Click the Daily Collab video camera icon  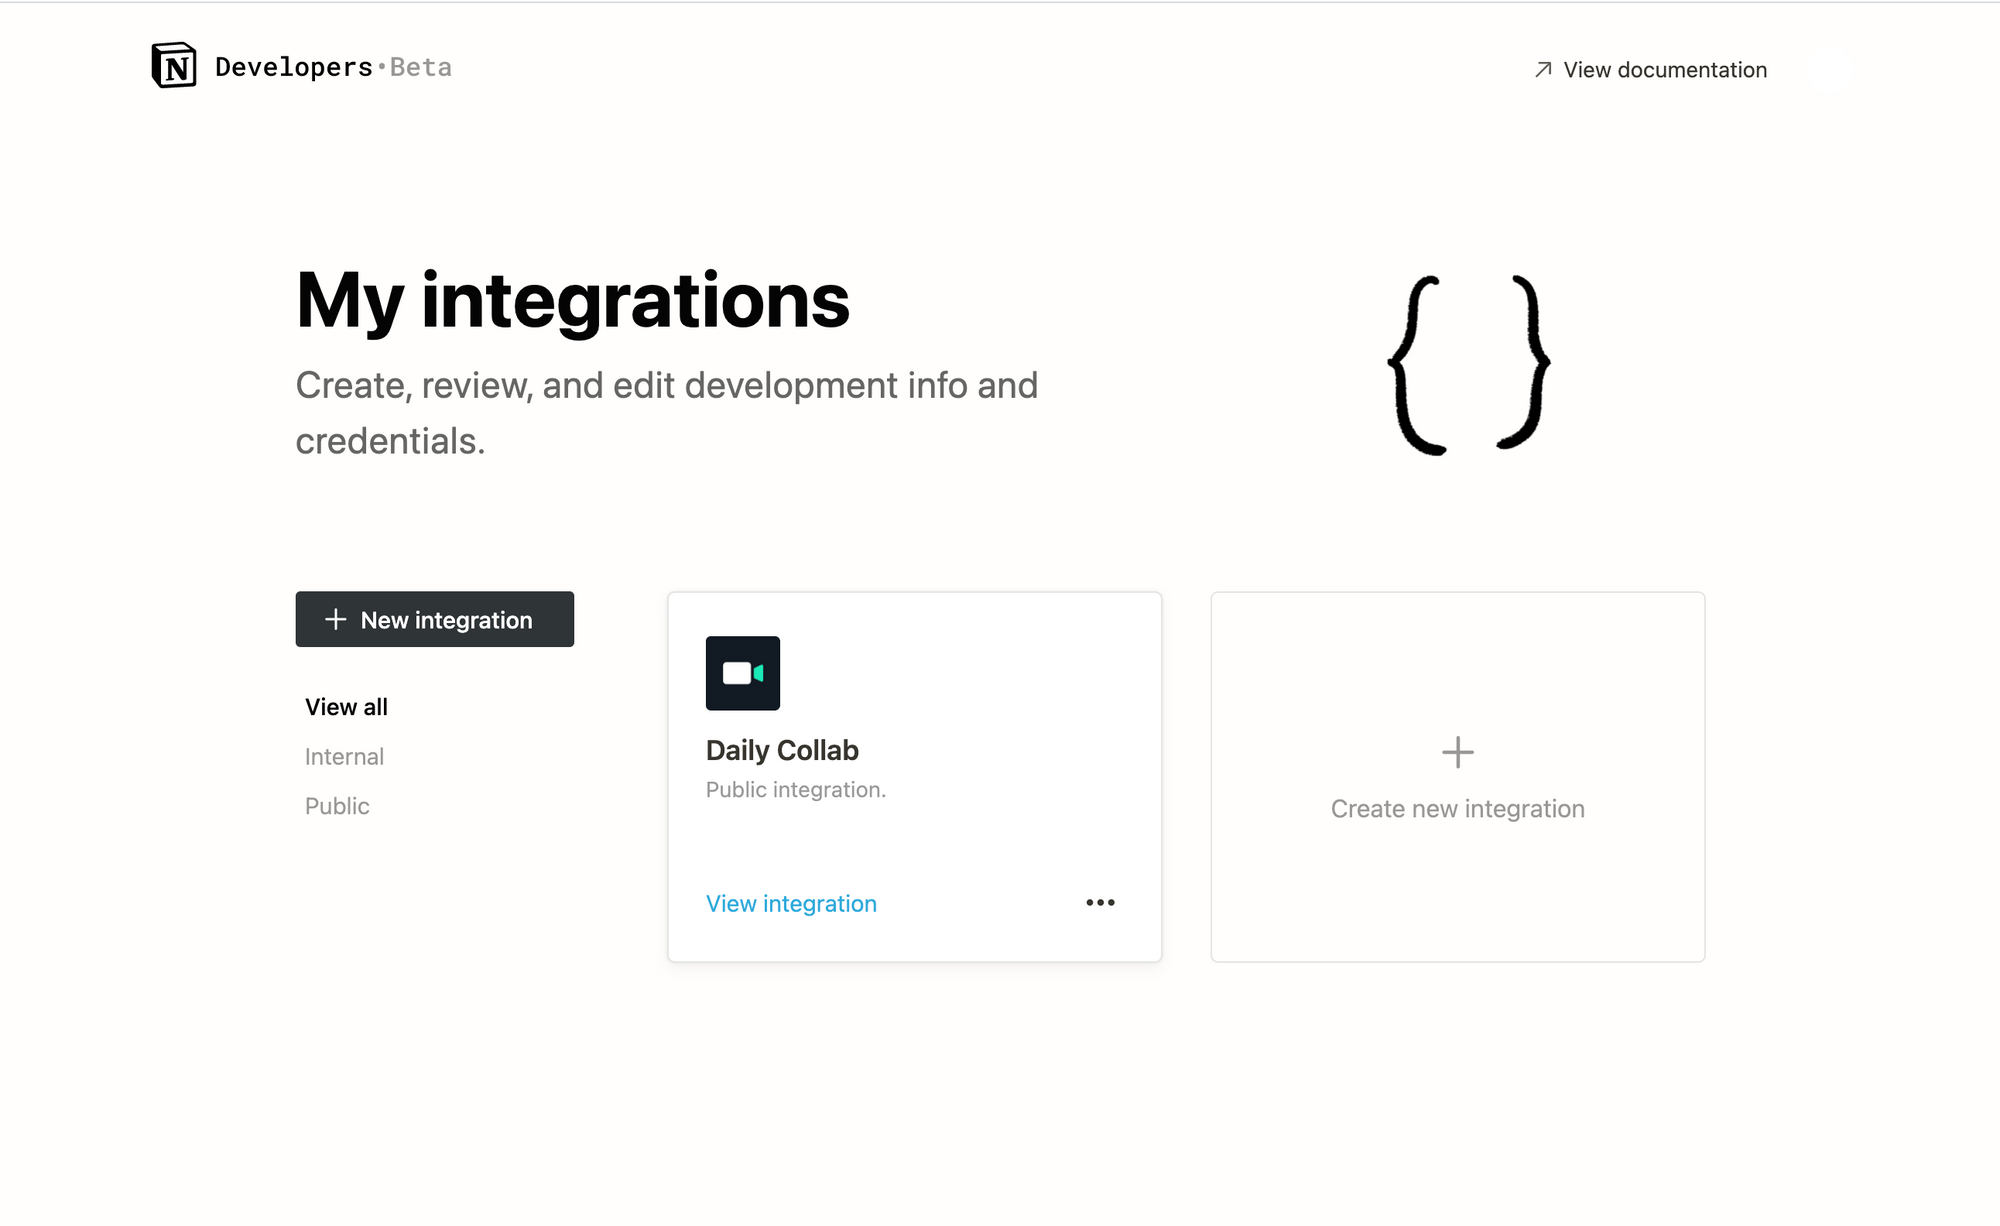pyautogui.click(x=743, y=673)
